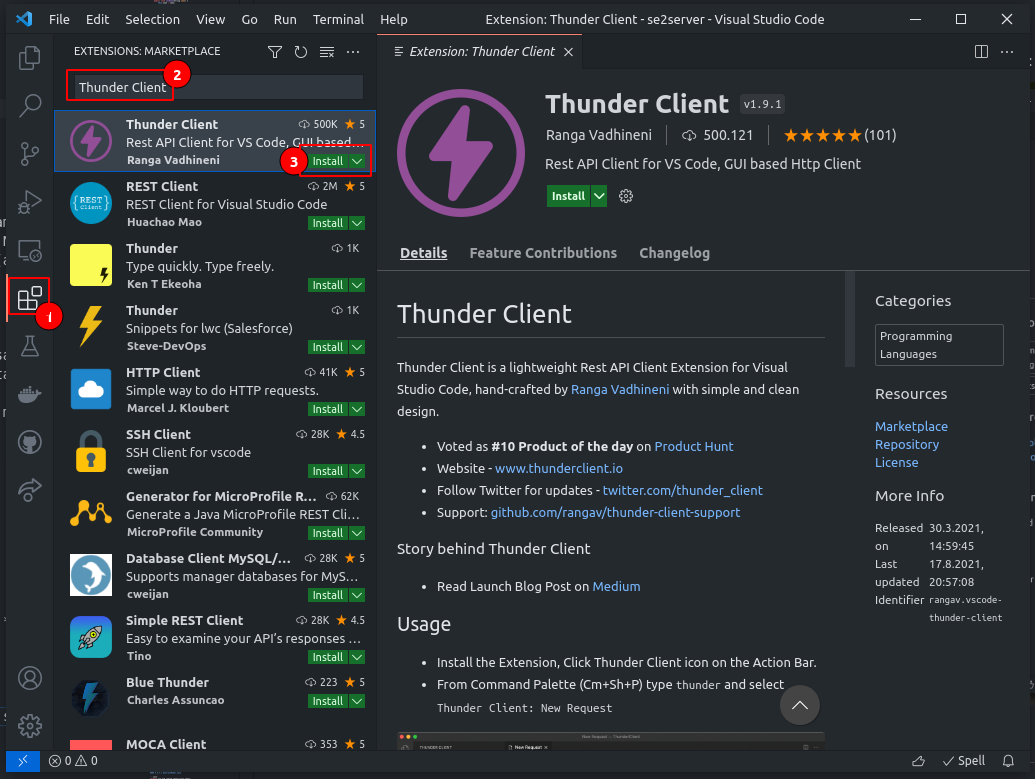Viewport: 1035px width, 779px height.
Task: Expand install dropdown in Thunder Client details page
Action: click(x=599, y=196)
